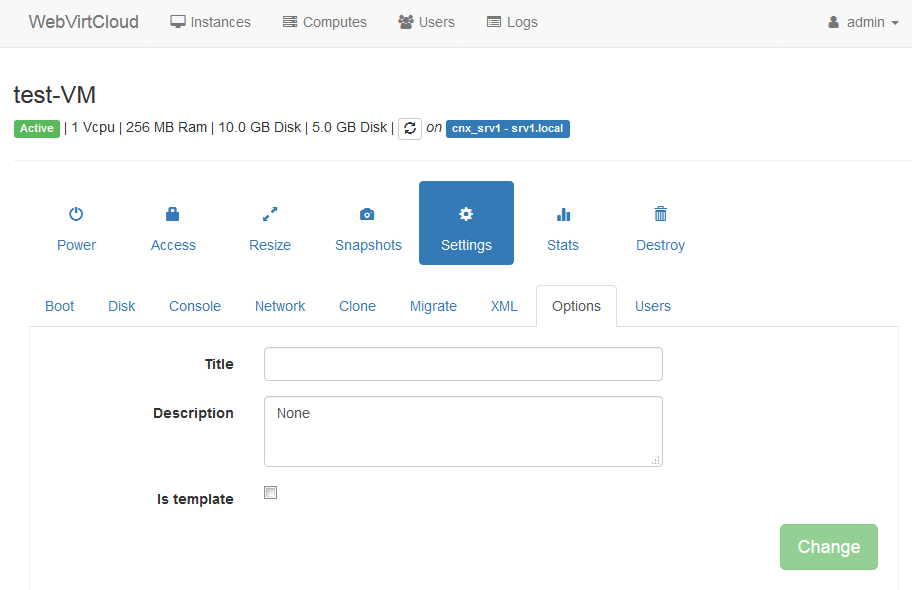Screen dimensions: 912x590
Task: Open Computes in the top navigation
Action: point(324,22)
